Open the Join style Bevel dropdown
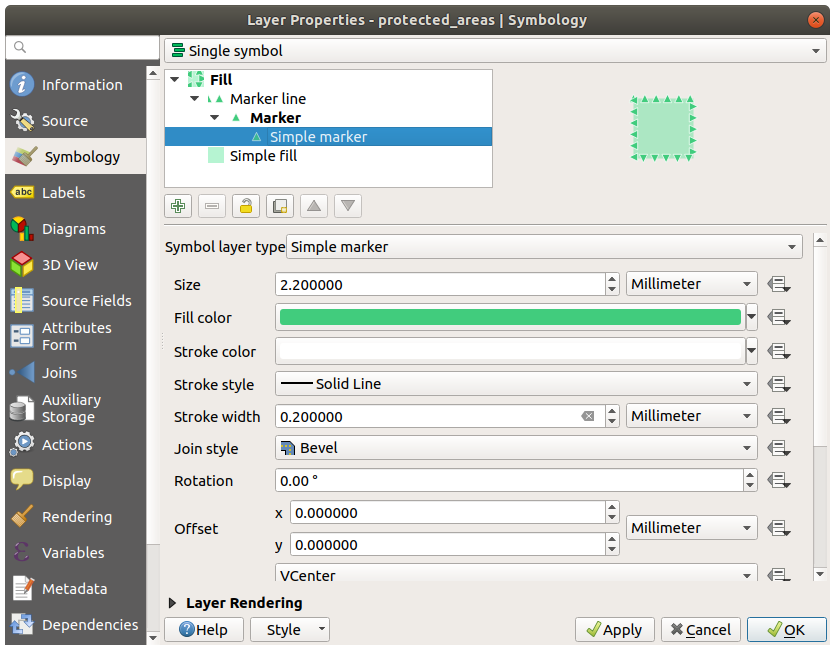This screenshot has width=839, height=654. tap(516, 448)
